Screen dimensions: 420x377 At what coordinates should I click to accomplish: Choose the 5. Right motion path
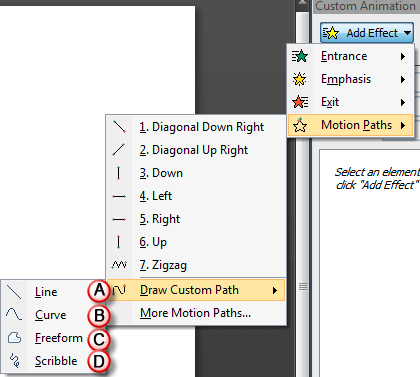point(196,219)
